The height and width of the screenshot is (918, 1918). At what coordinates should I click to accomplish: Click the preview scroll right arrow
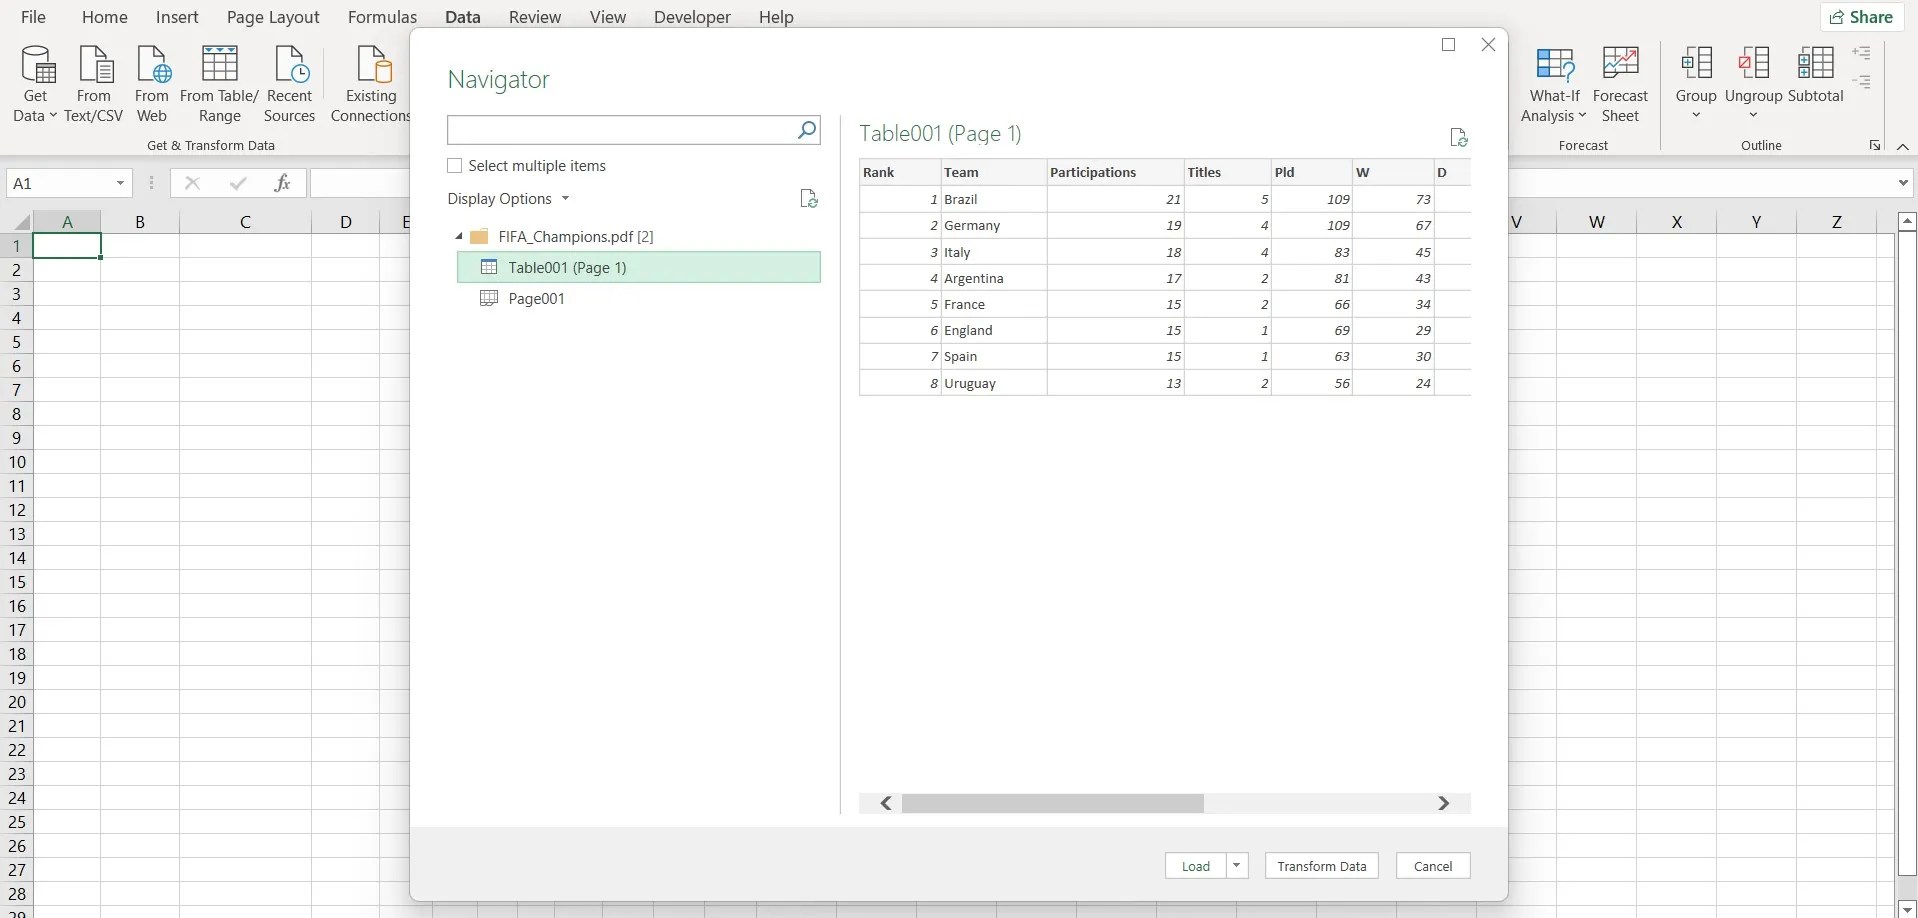pos(1443,803)
